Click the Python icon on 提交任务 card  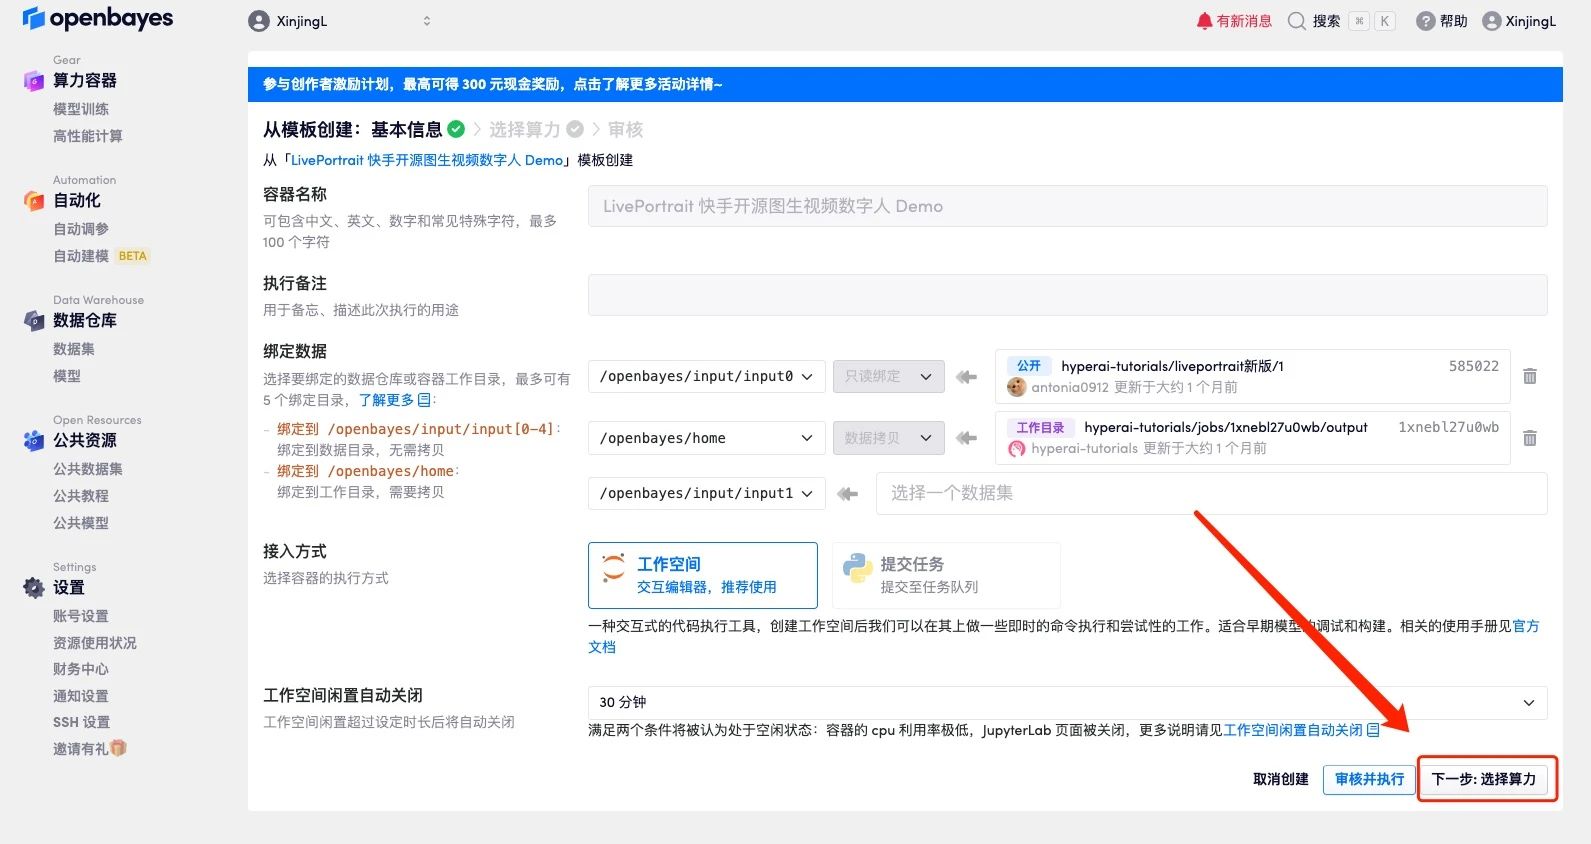coord(857,567)
